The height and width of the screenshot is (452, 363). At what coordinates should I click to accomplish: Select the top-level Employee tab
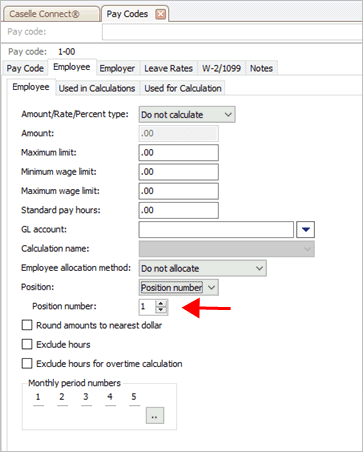[x=72, y=67]
